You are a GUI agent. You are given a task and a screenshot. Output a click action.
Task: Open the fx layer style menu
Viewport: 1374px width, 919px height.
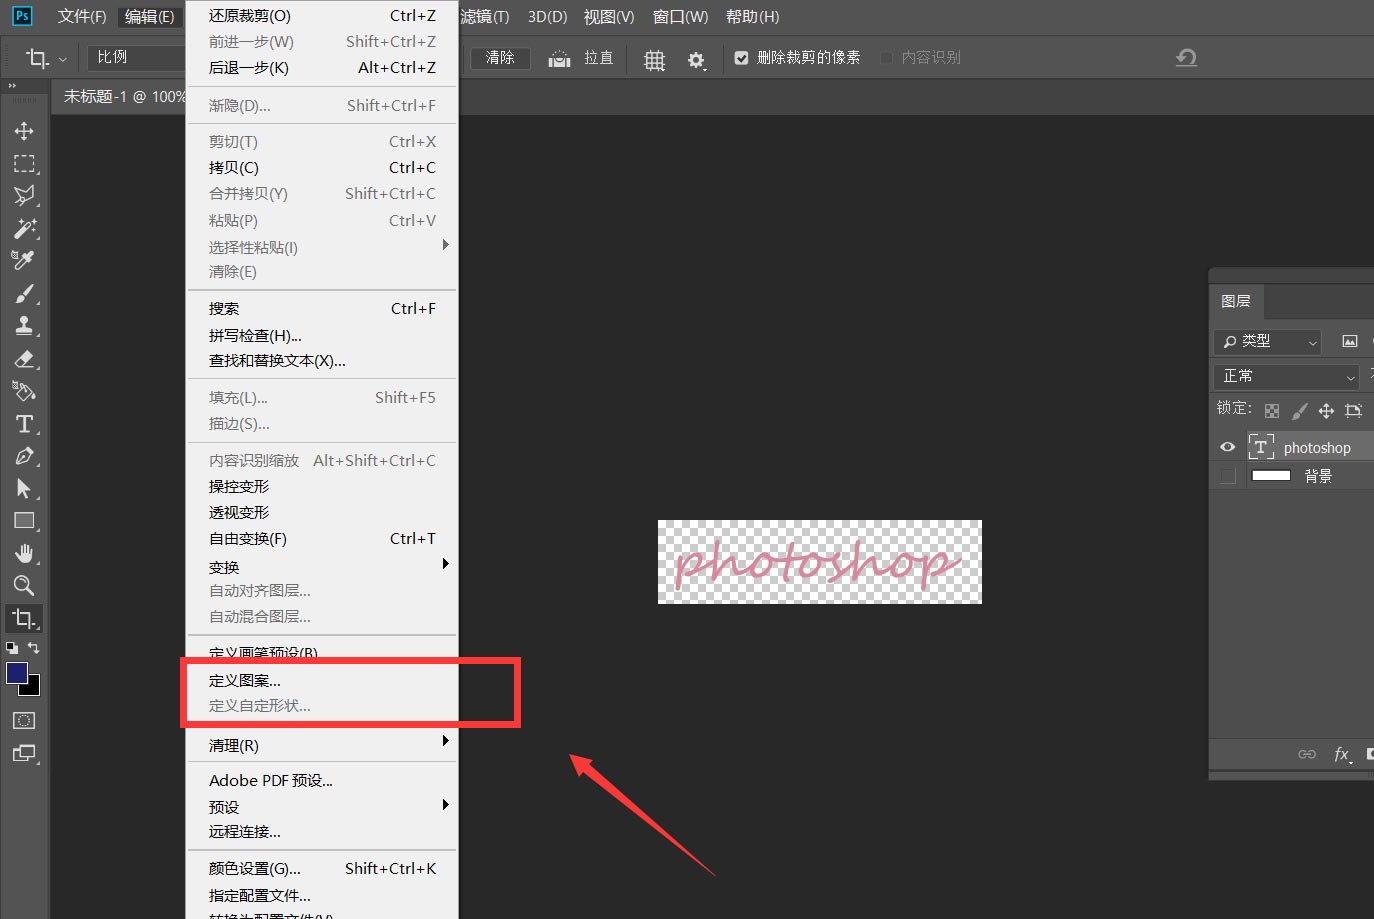[1343, 754]
